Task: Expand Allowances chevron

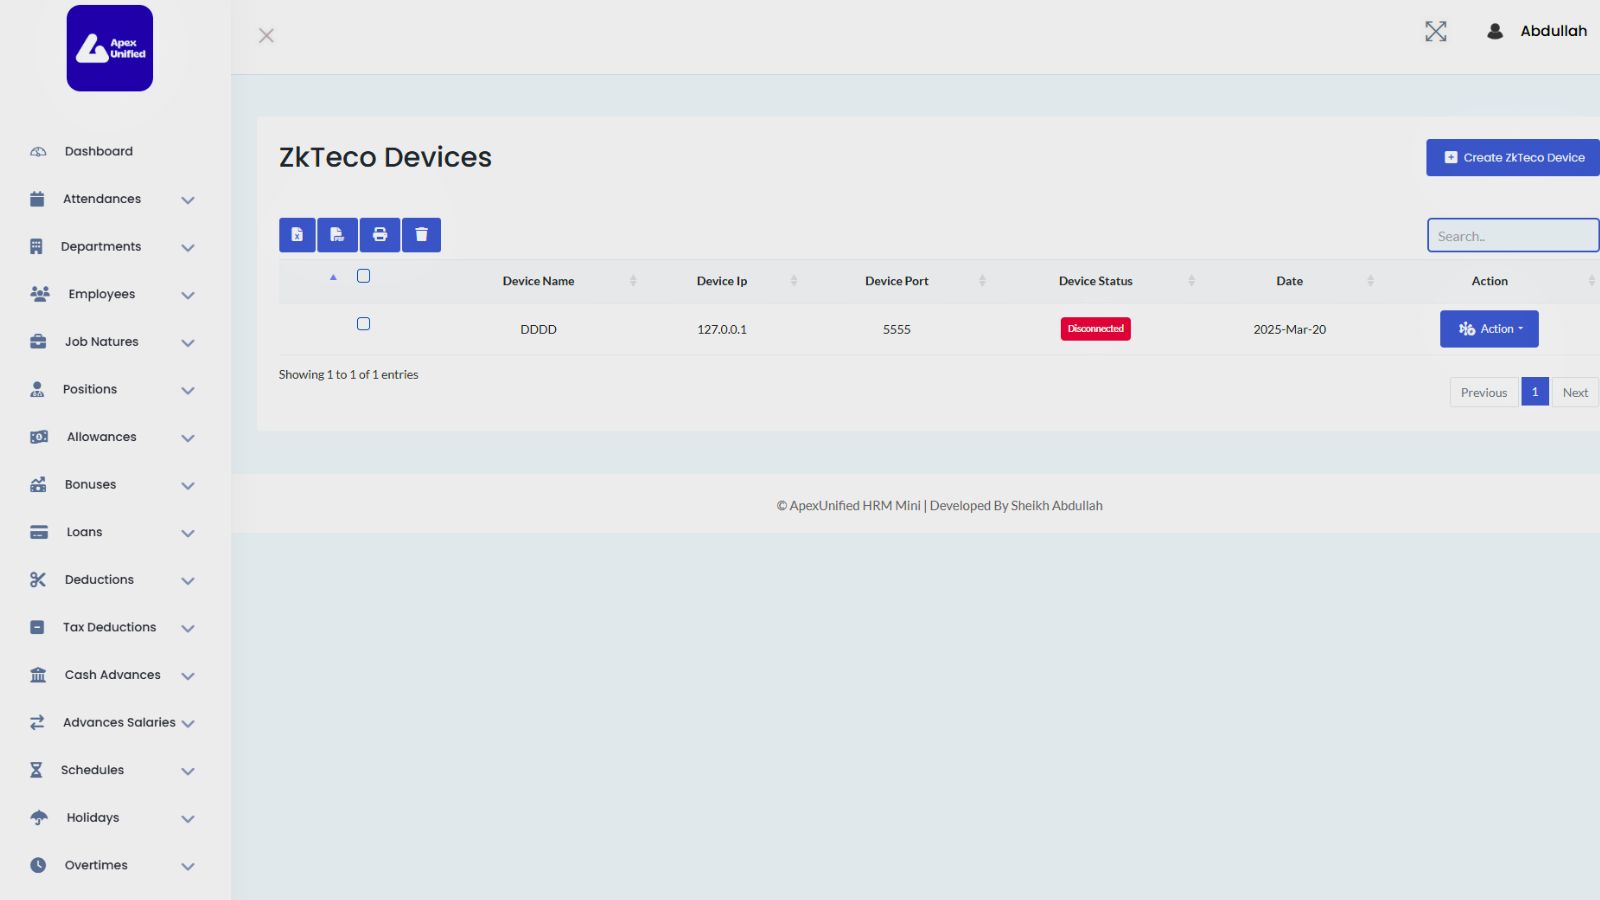Action: coord(187,438)
